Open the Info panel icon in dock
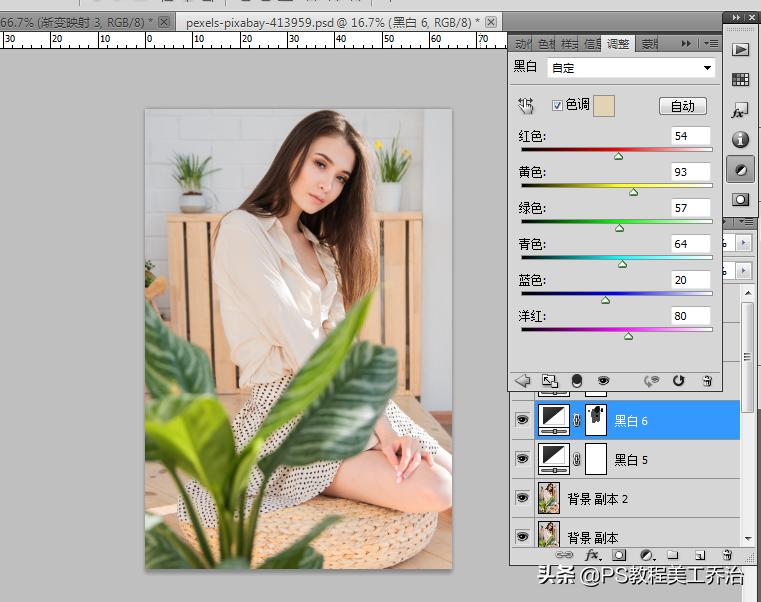This screenshot has height=602, width=761. tap(740, 140)
